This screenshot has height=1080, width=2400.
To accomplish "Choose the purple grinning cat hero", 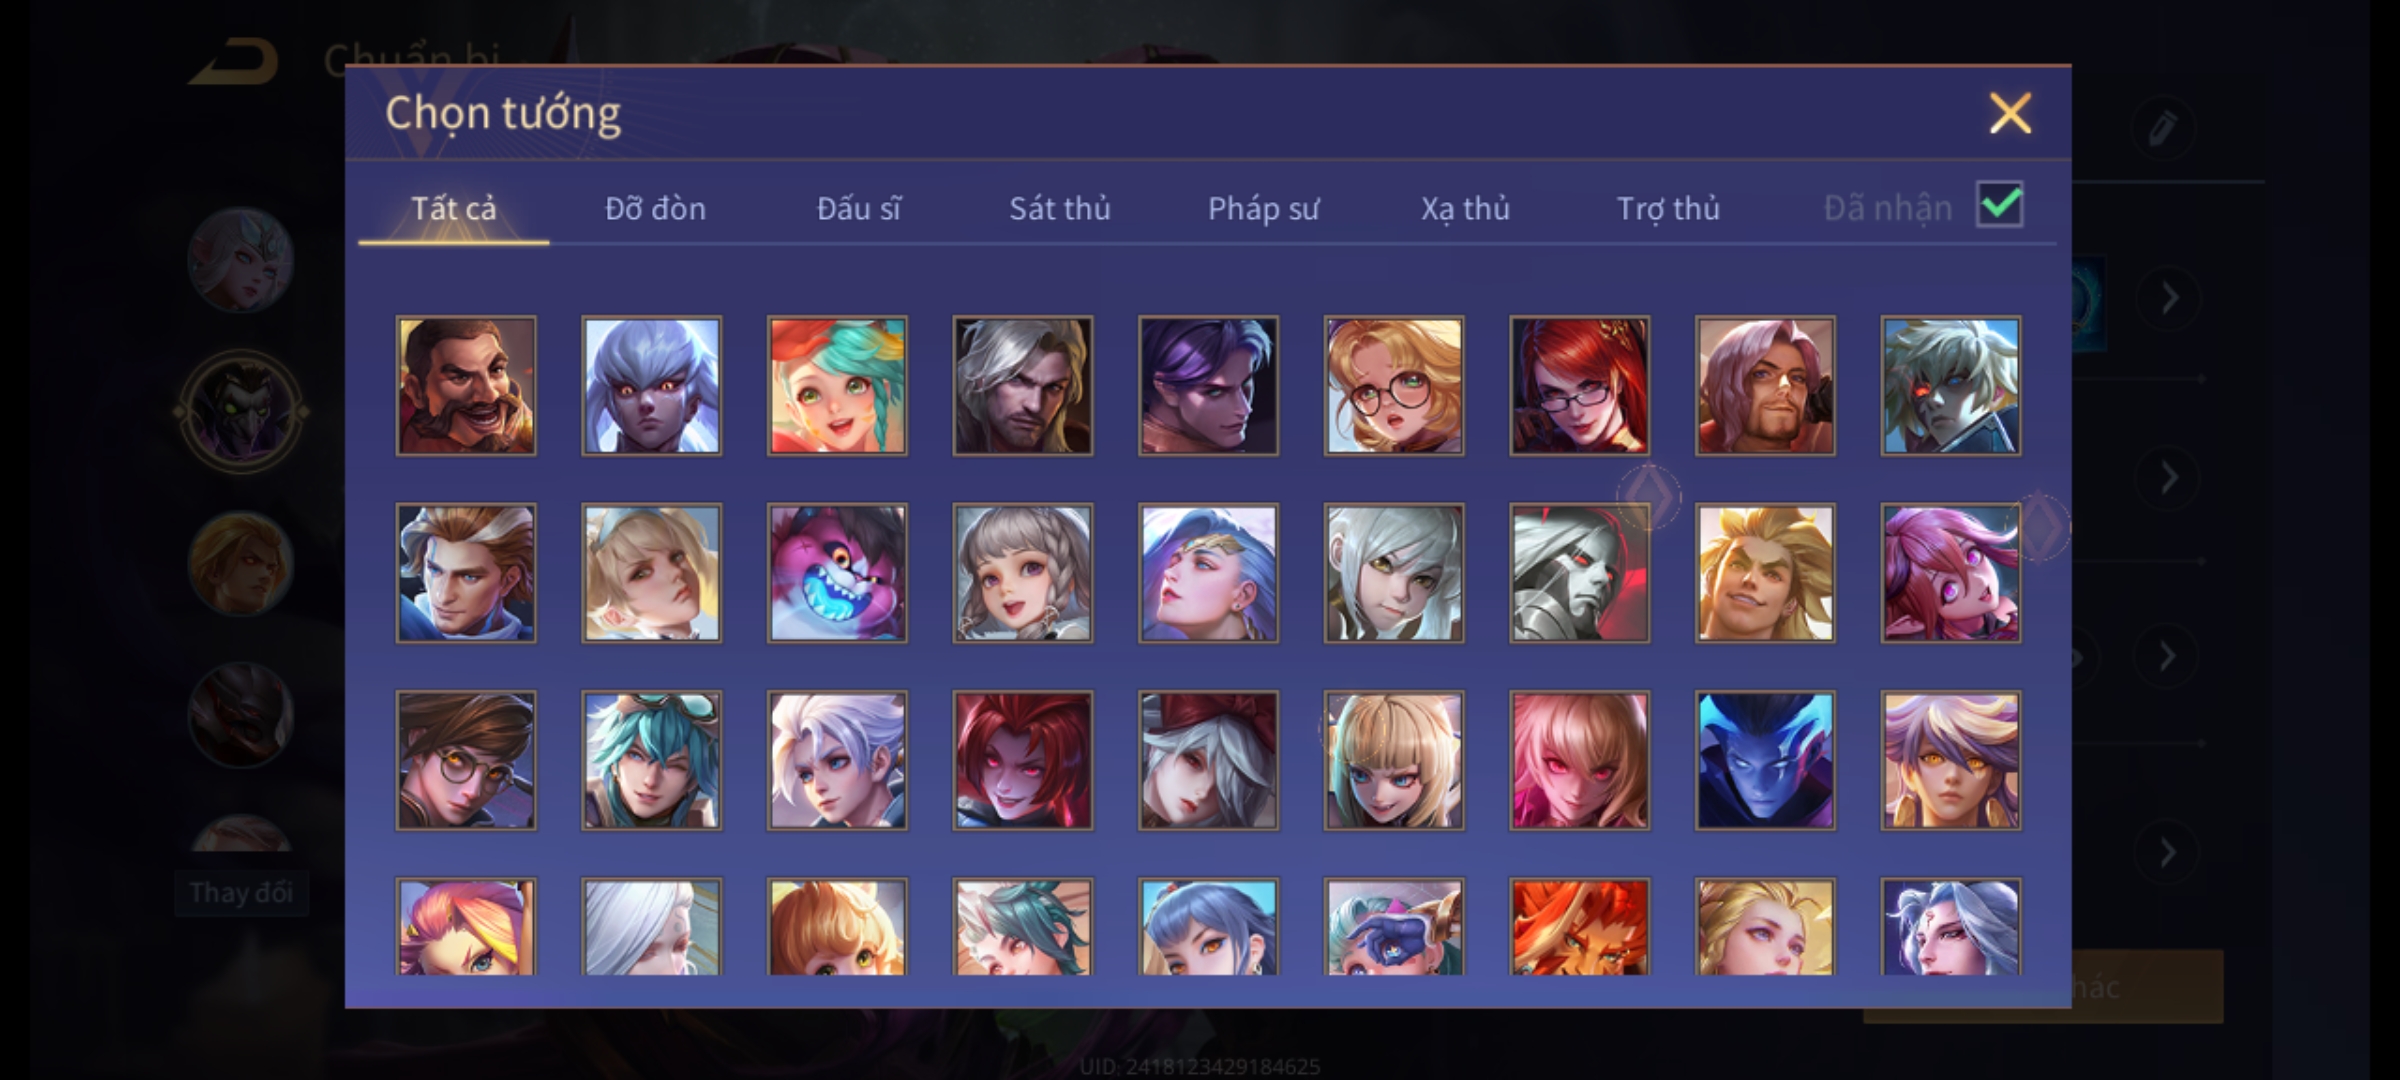I will (x=837, y=573).
